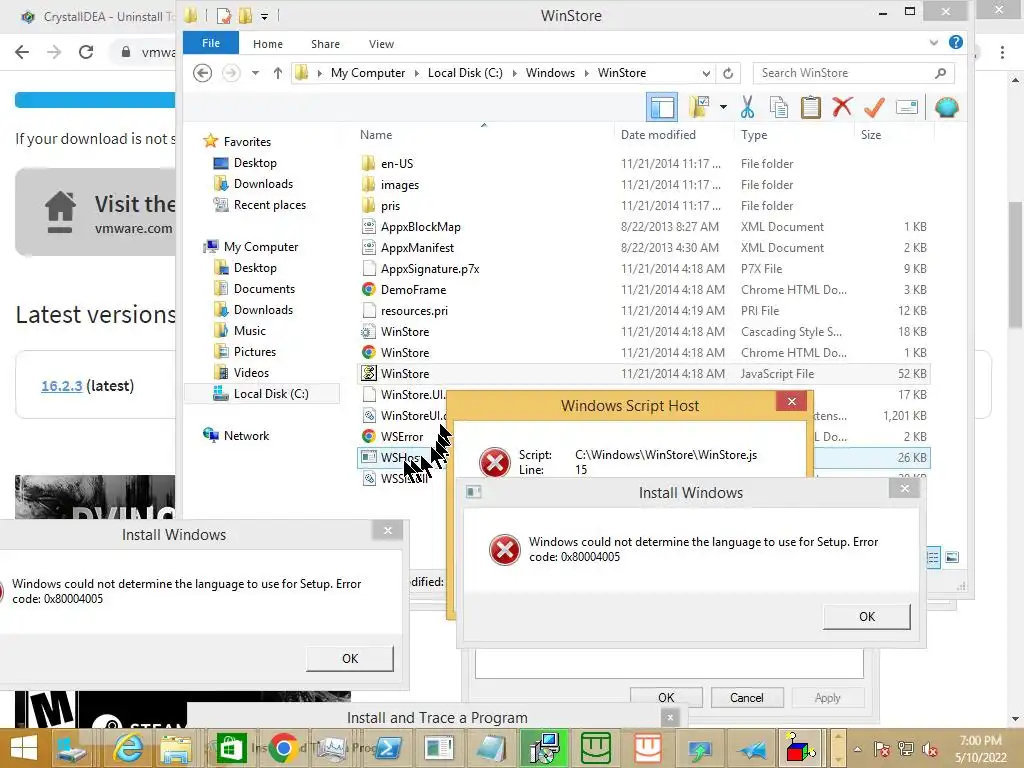Image resolution: width=1024 pixels, height=768 pixels.
Task: Click the Cut scissors icon
Action: [x=747, y=107]
